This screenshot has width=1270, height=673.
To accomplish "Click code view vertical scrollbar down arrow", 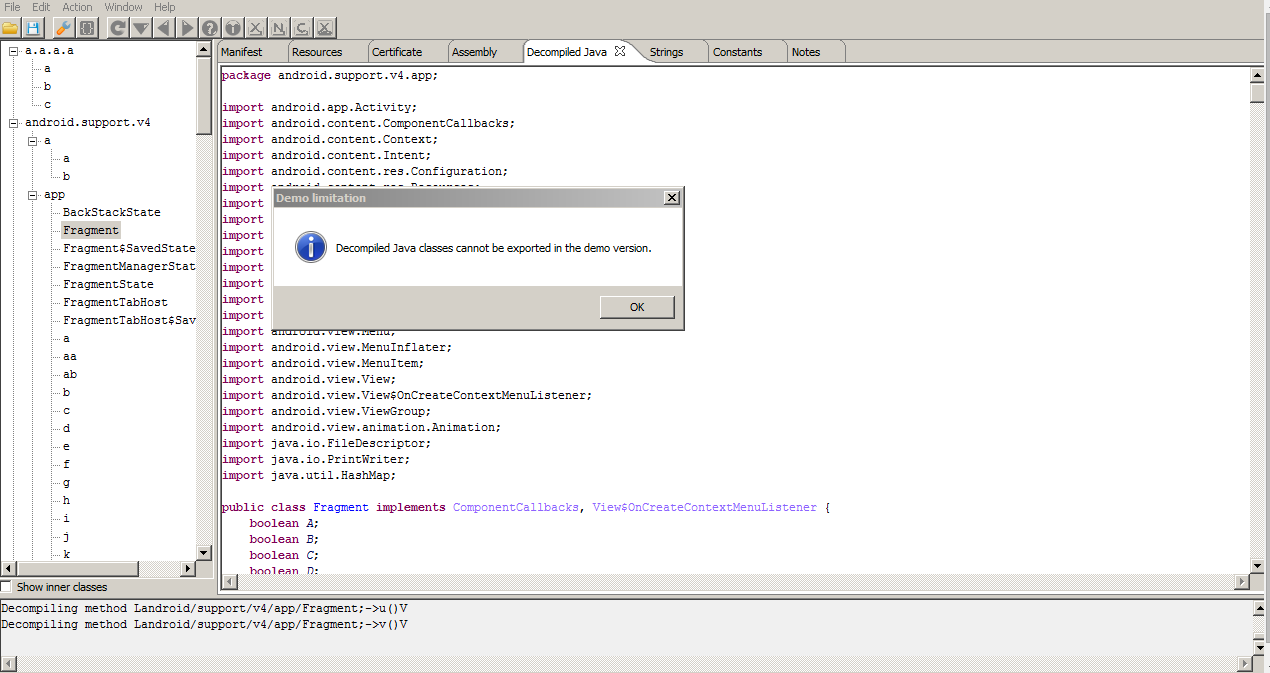I will [x=1258, y=566].
